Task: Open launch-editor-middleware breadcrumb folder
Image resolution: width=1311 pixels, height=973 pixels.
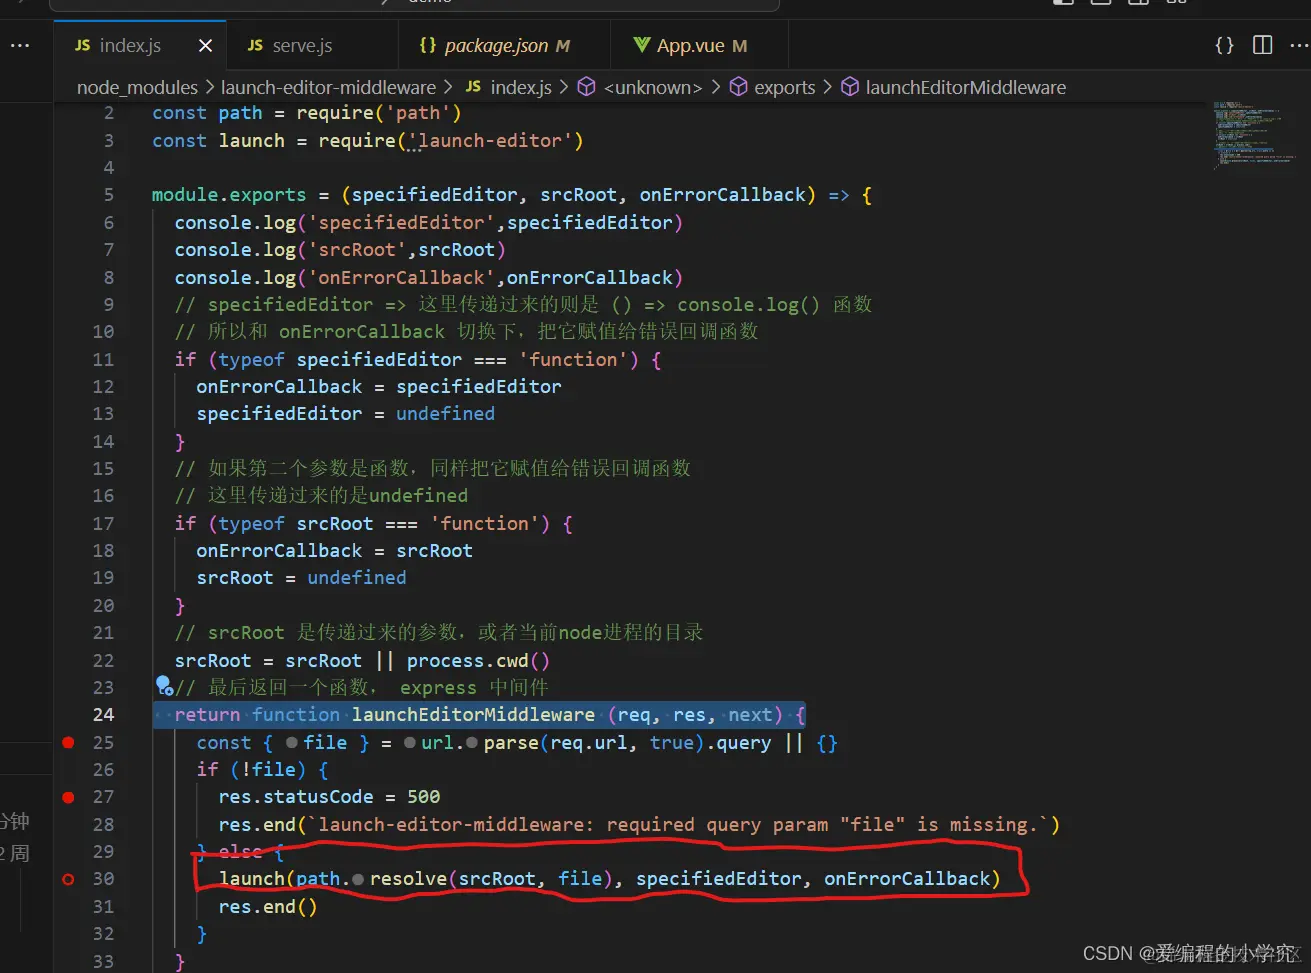Action: (x=328, y=87)
